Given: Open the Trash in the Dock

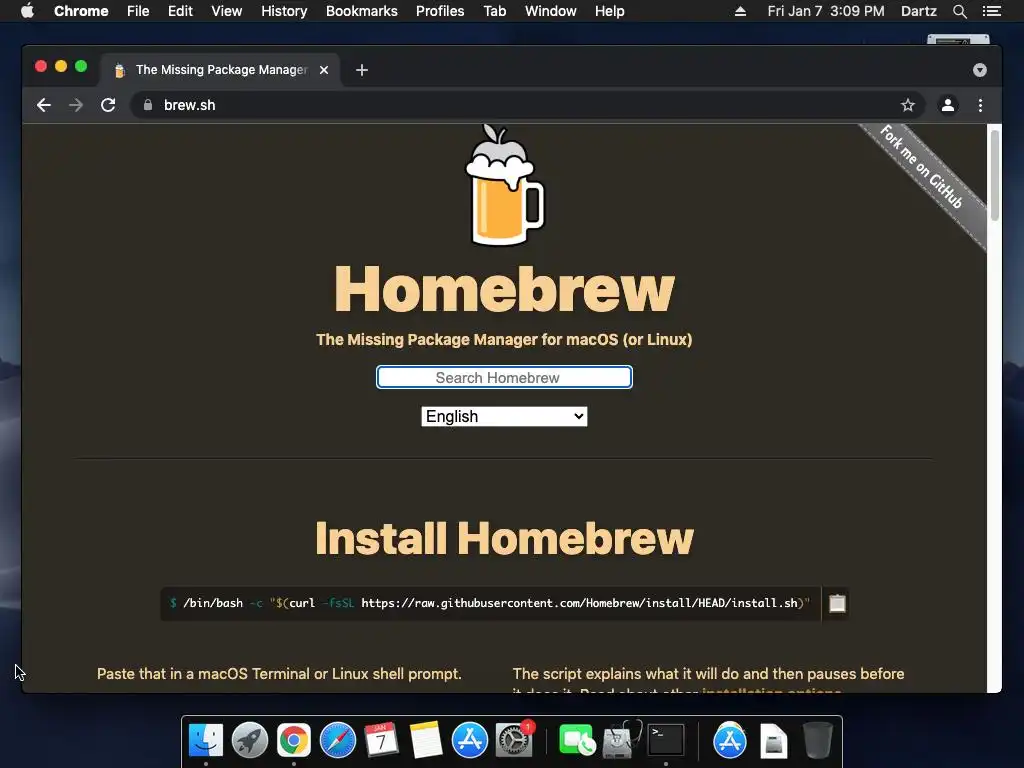Looking at the screenshot, I should tap(818, 740).
